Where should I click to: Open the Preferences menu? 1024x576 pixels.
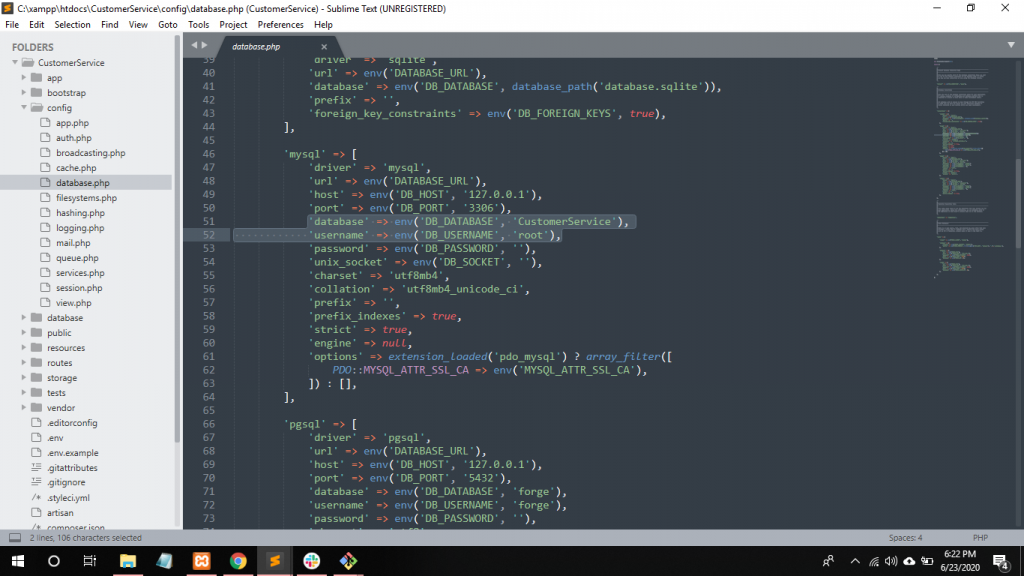pyautogui.click(x=280, y=24)
